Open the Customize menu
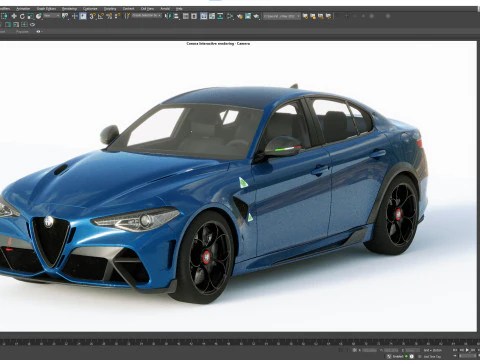The width and height of the screenshot is (480, 360). tap(90, 9)
